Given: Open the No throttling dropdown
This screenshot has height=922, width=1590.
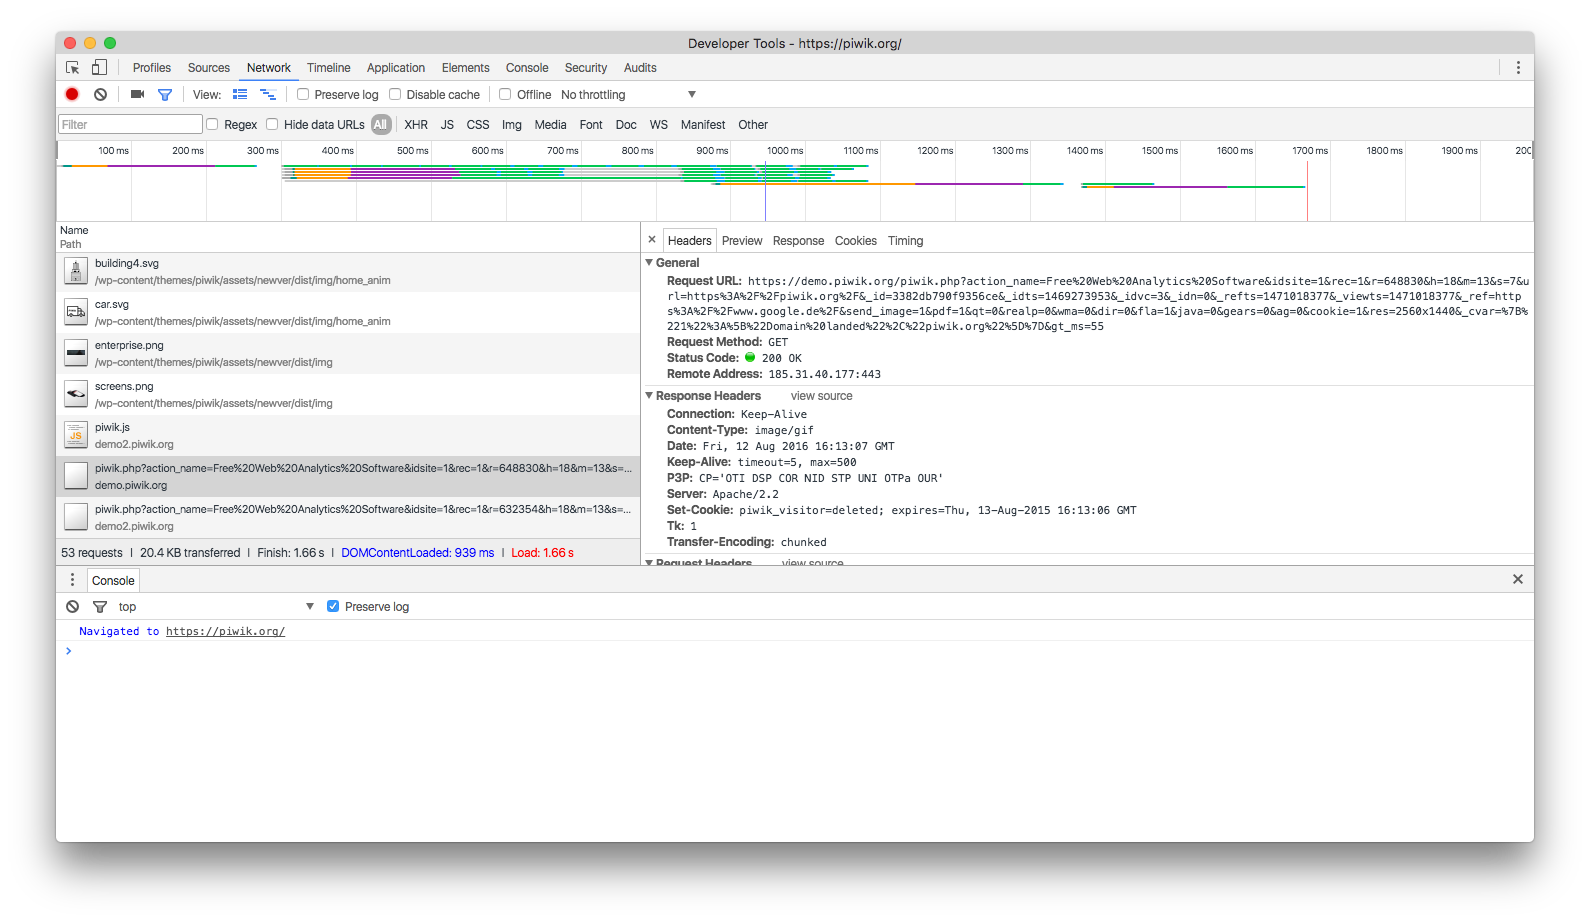Looking at the screenshot, I should point(628,95).
